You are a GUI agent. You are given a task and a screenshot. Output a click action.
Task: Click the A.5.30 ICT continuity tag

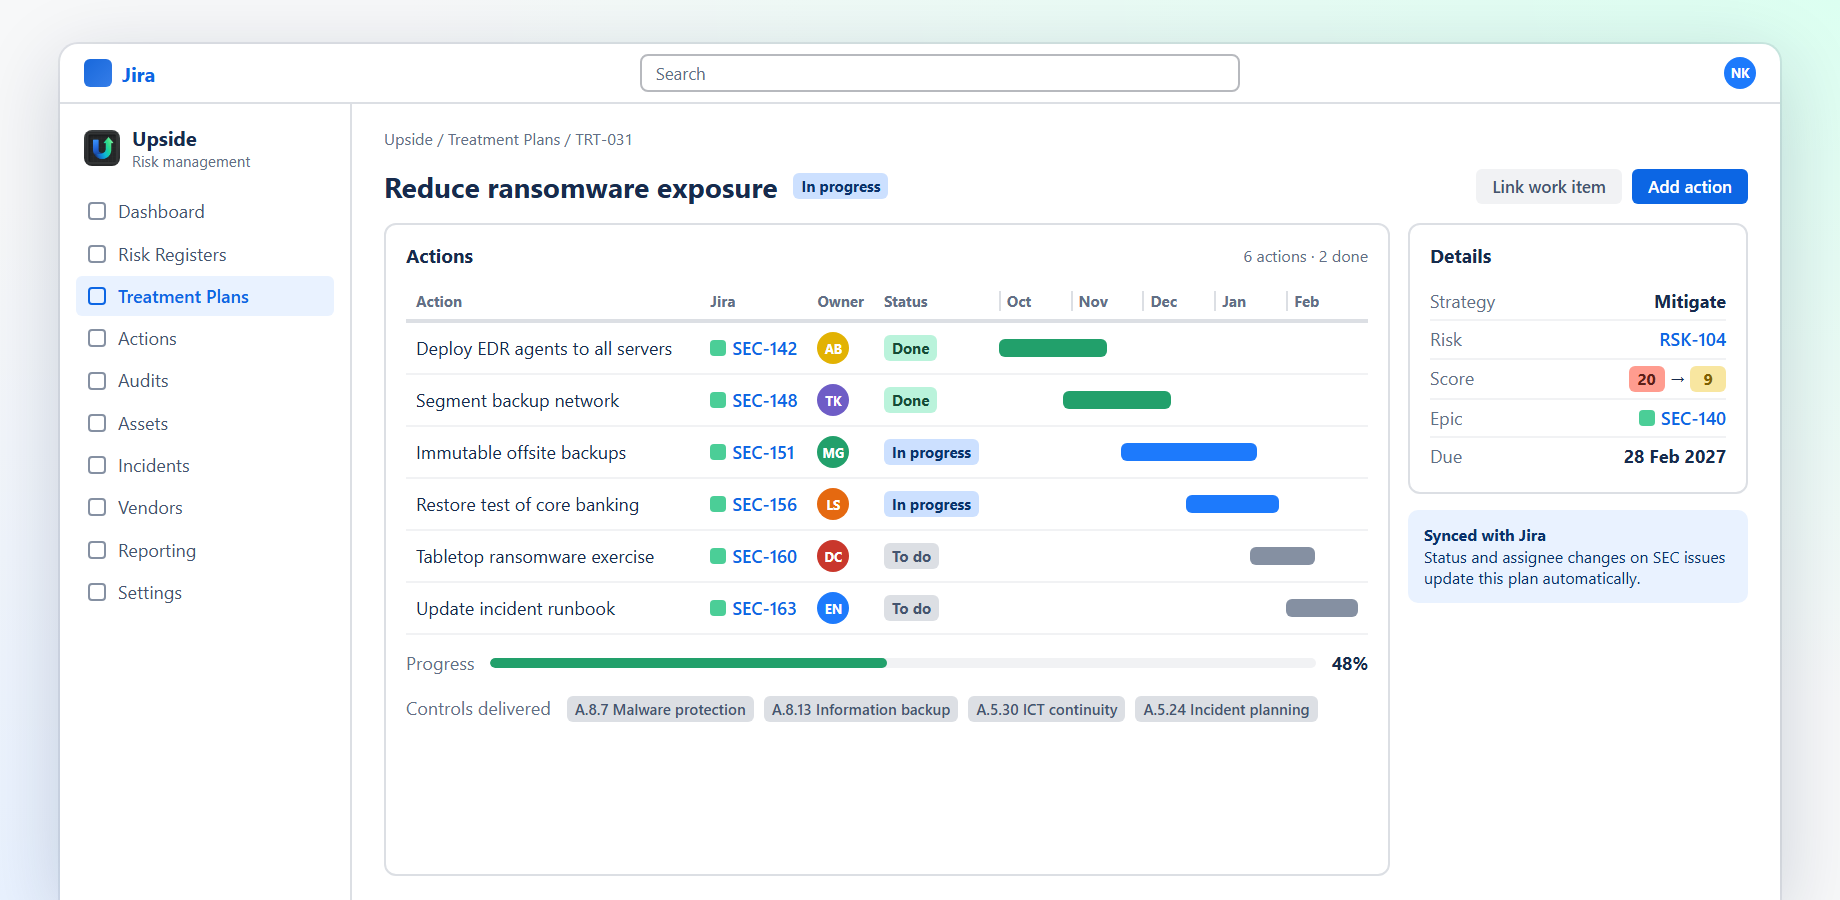1047,709
